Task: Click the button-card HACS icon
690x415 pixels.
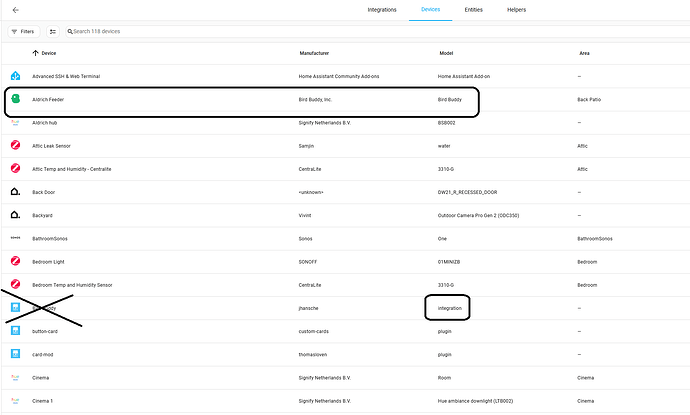Action: [x=15, y=331]
